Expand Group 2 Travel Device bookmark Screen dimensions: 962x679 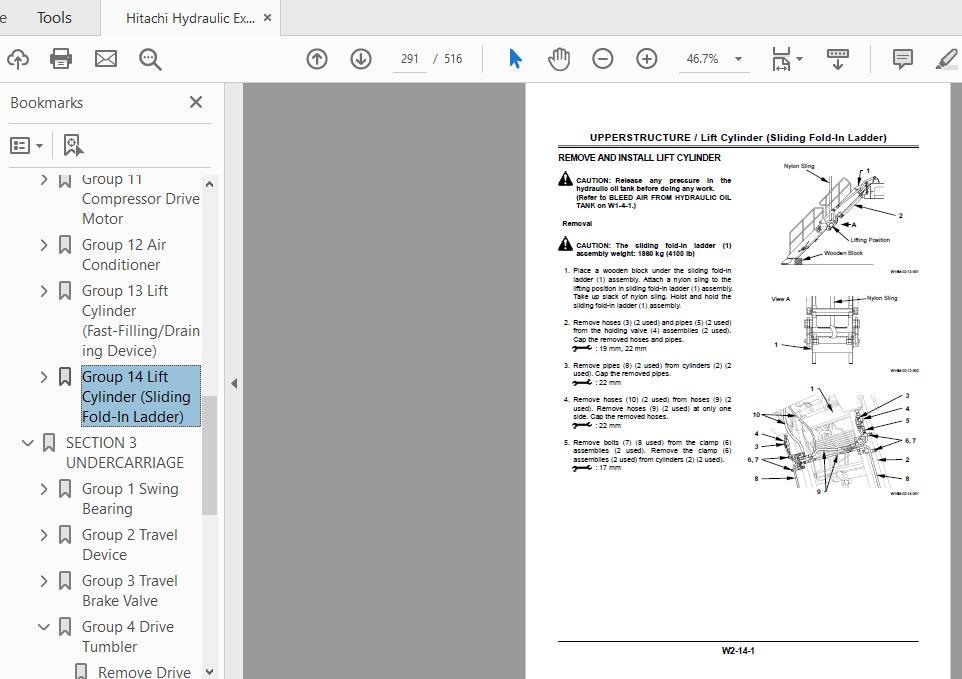pos(44,535)
